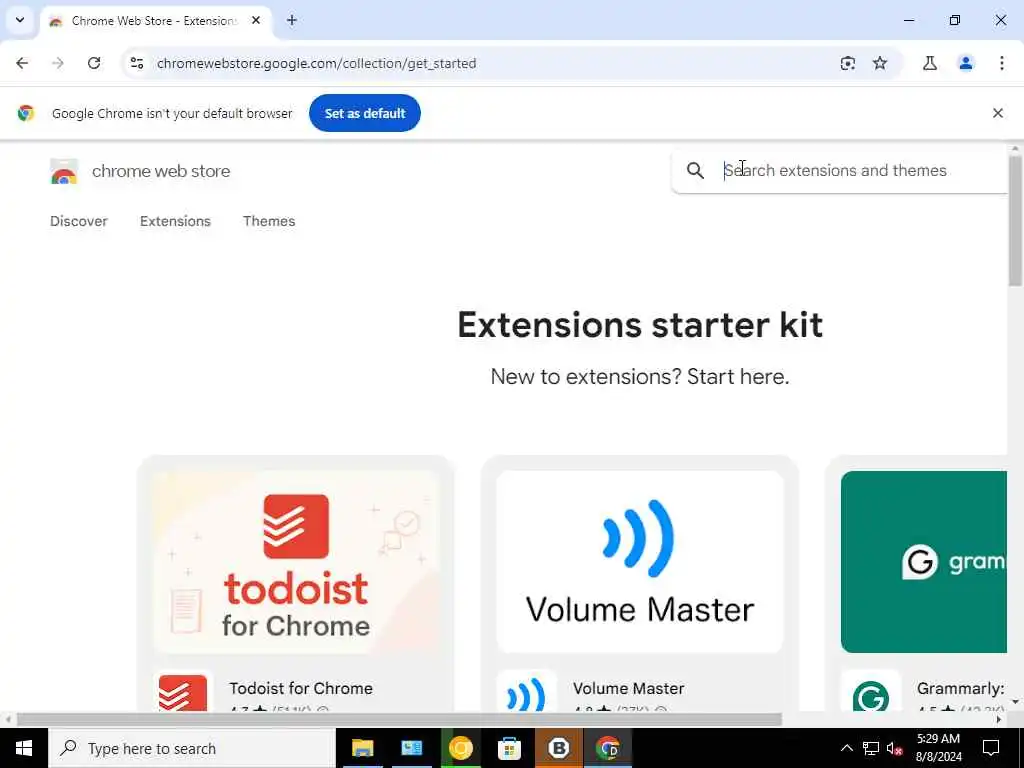Image resolution: width=1024 pixels, height=768 pixels.
Task: Bookmark this tab with star icon
Action: click(x=880, y=63)
